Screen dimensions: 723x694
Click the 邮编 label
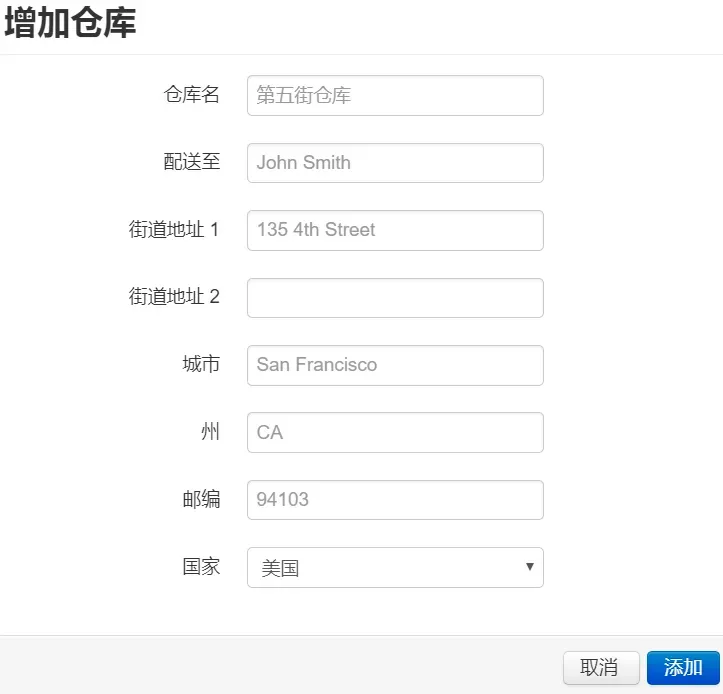tap(201, 499)
